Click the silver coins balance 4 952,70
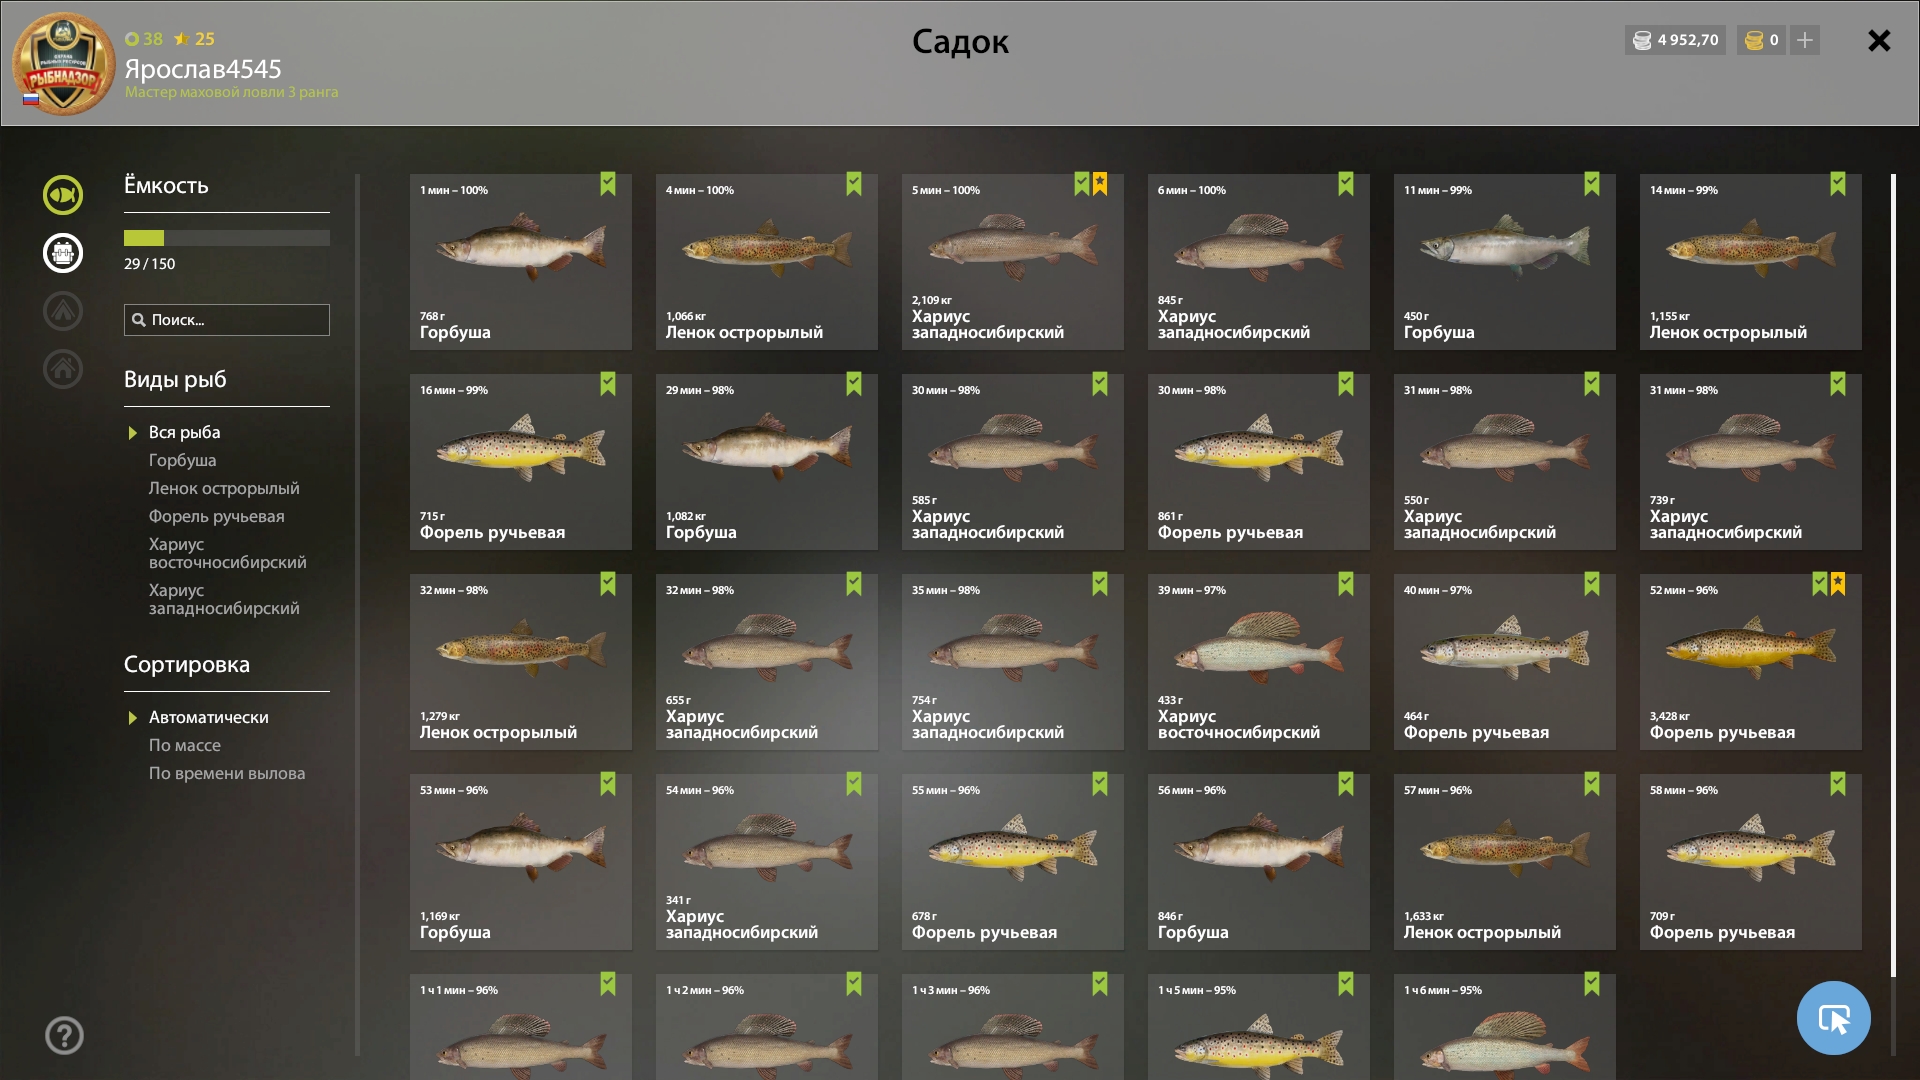1920x1080 pixels. pyautogui.click(x=1675, y=40)
